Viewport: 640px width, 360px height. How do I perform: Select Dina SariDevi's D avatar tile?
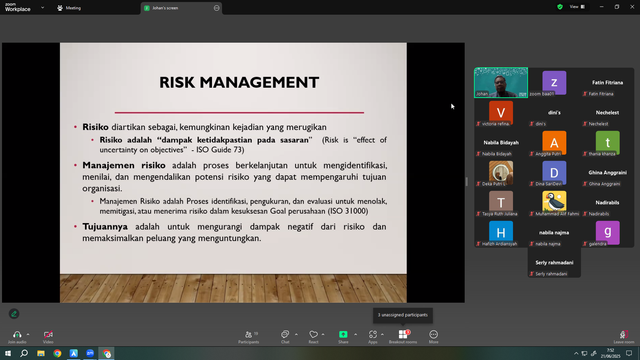(554, 173)
